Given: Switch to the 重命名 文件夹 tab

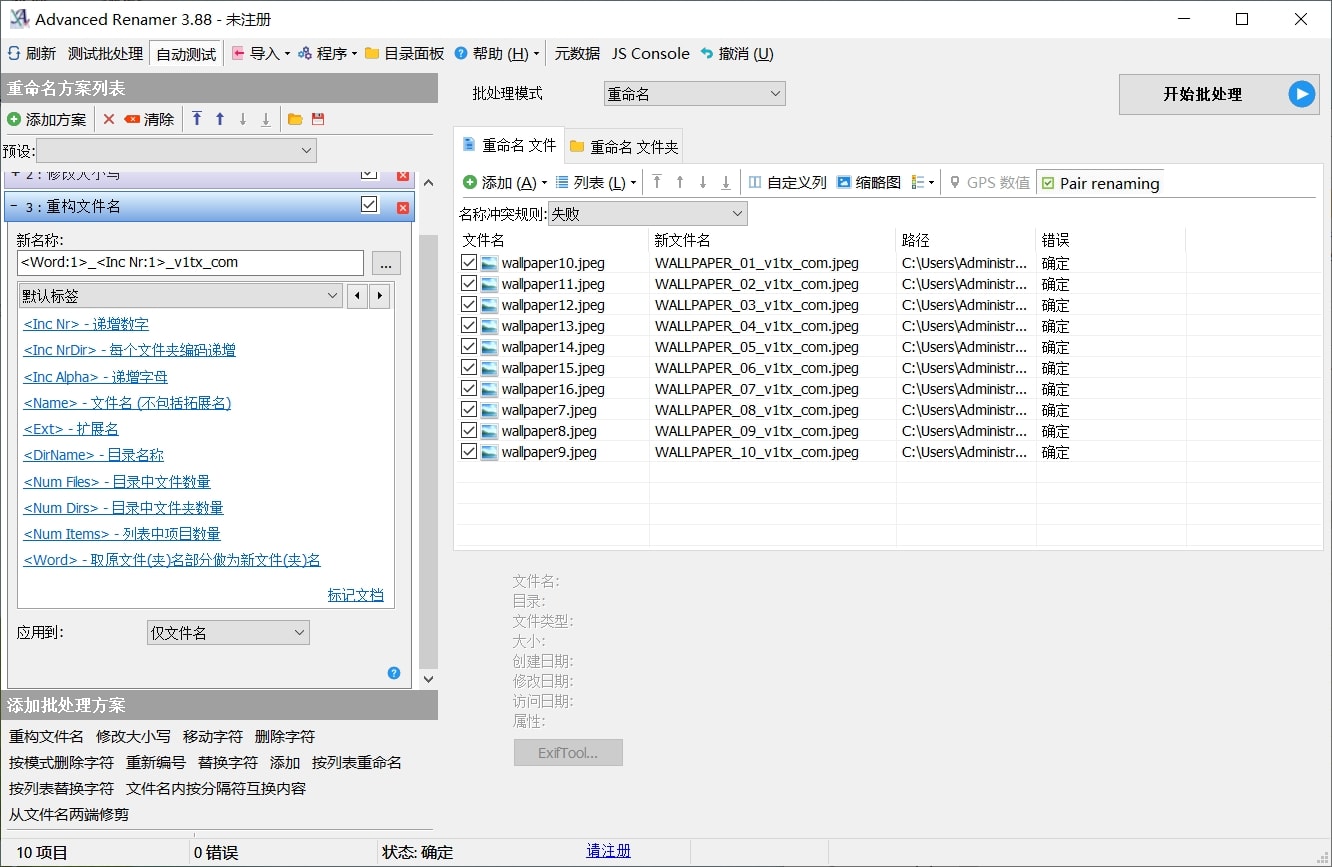Looking at the screenshot, I should 624,147.
